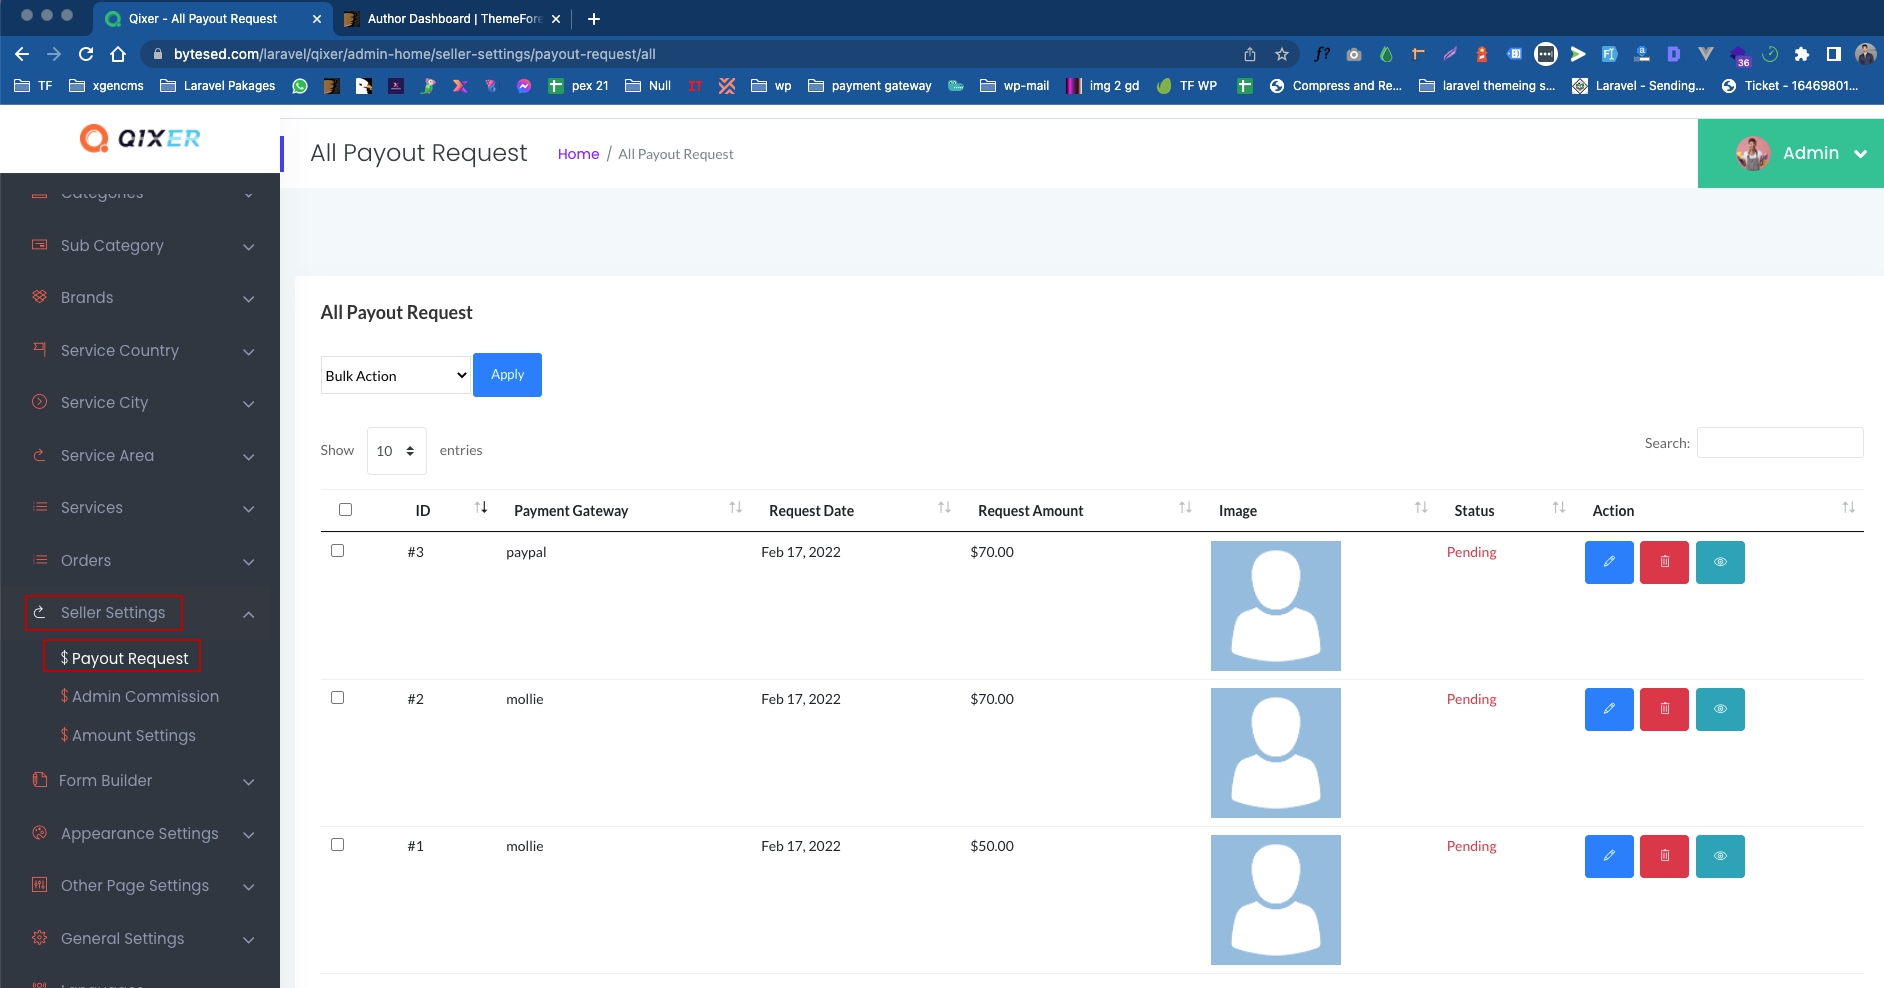Switch to Author Dashboard ThemeForest tab

pyautogui.click(x=452, y=19)
